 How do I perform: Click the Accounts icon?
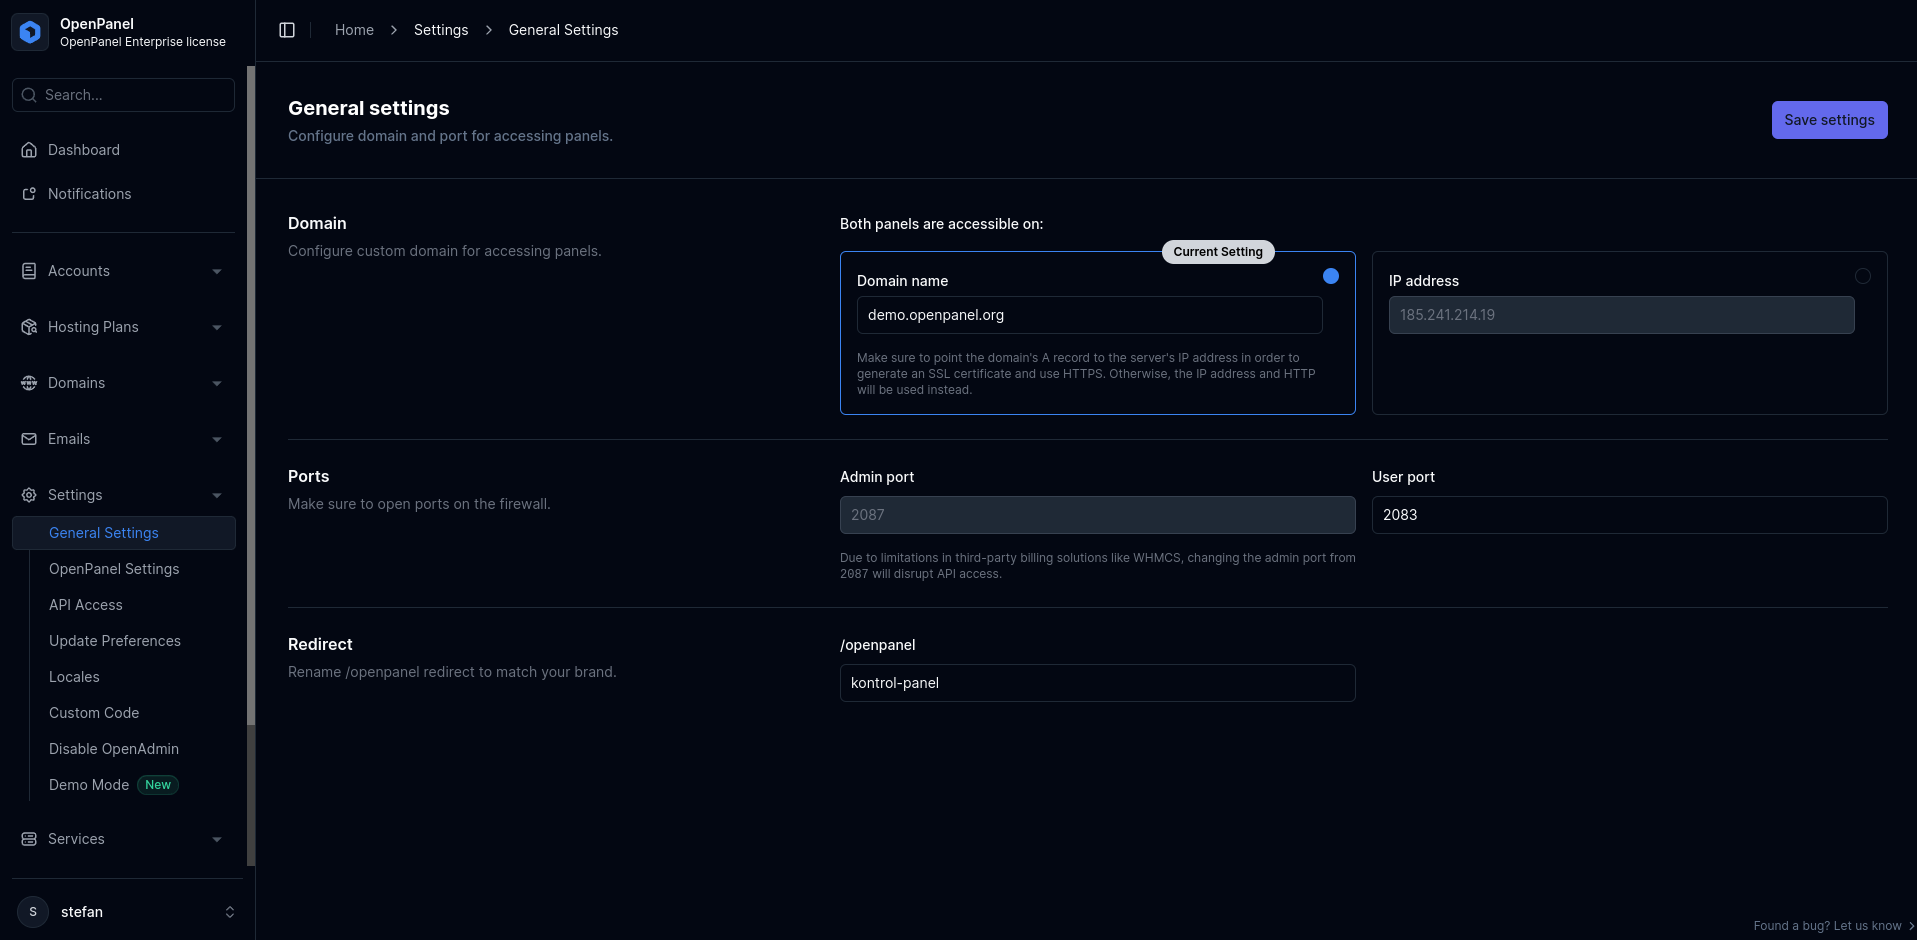tap(29, 270)
